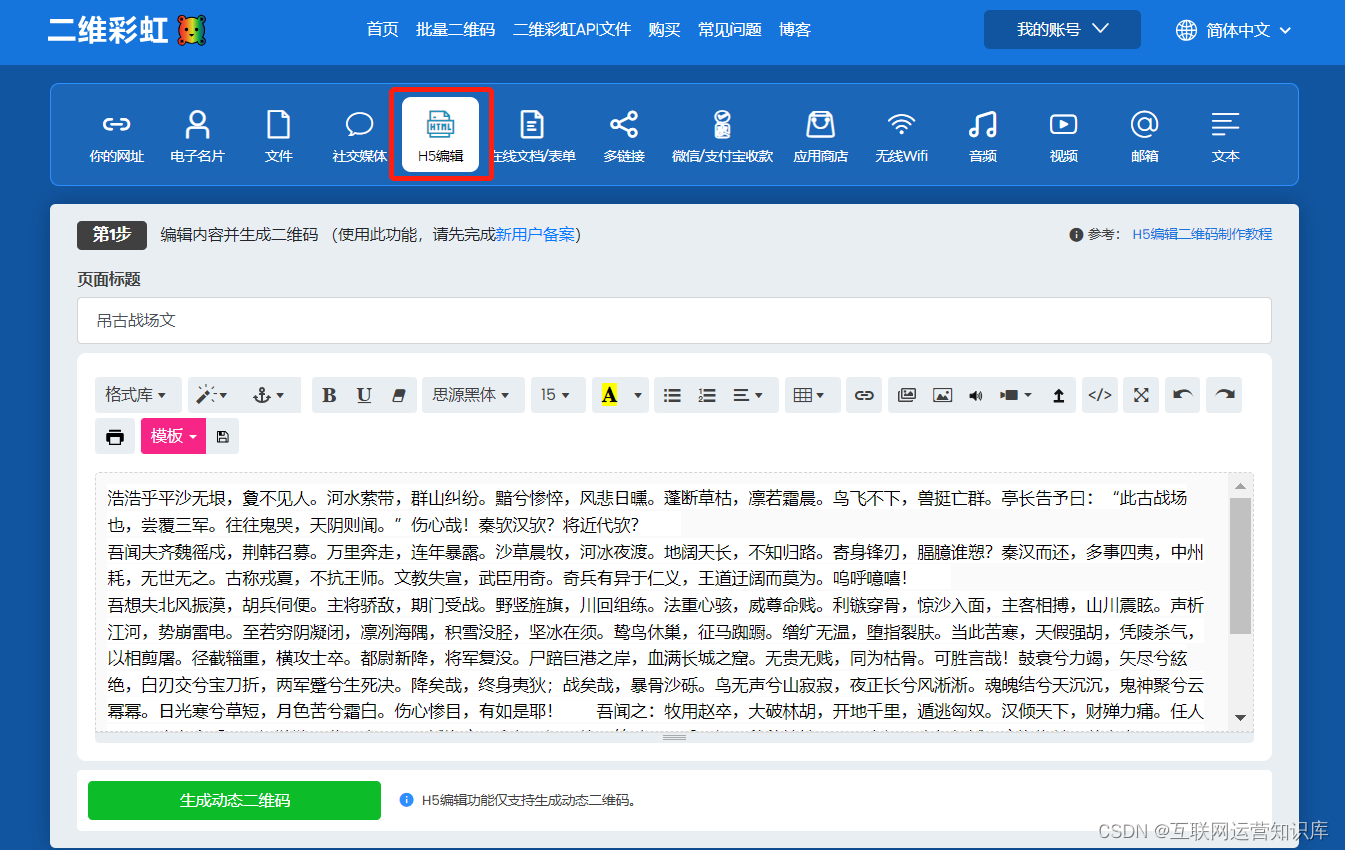This screenshot has height=850, width=1345.
Task: Click the 二维彩虹 logo
Action: coord(127,30)
